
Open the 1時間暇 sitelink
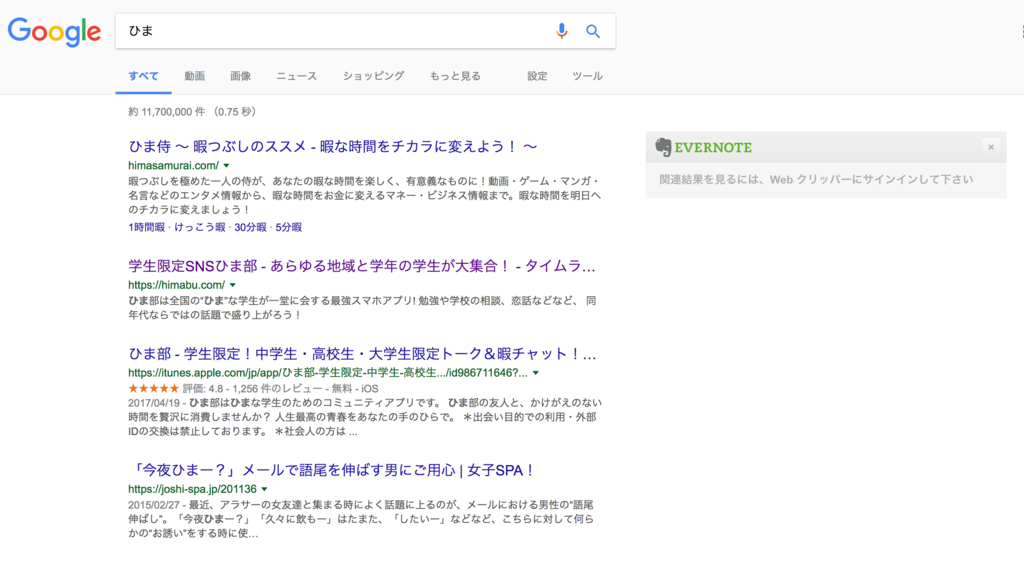(146, 227)
